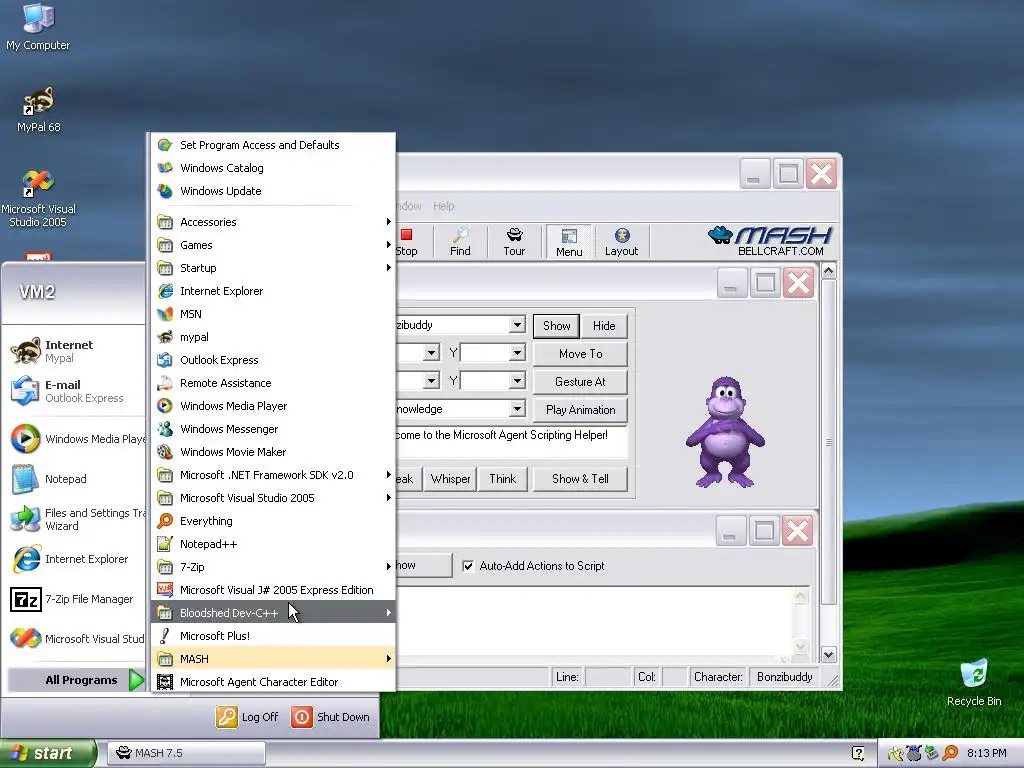Viewport: 1024px width, 768px height.
Task: Open Microsoft Agent Character Editor
Action: pos(274,682)
